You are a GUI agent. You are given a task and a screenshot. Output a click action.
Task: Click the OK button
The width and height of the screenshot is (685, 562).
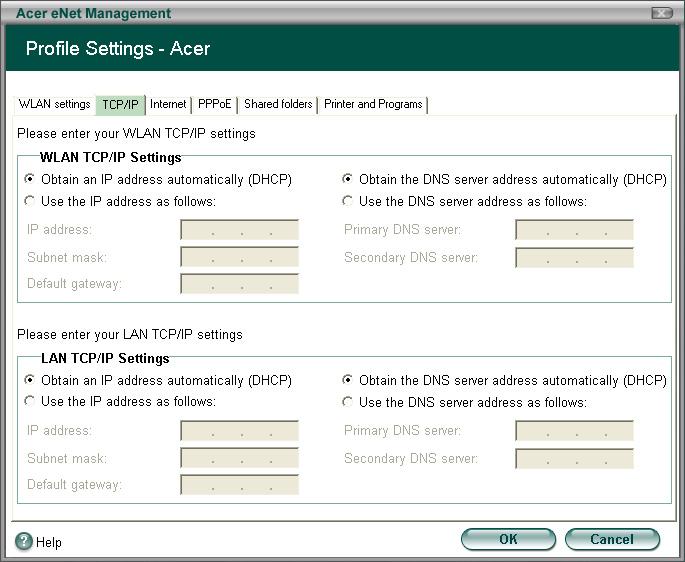point(509,539)
